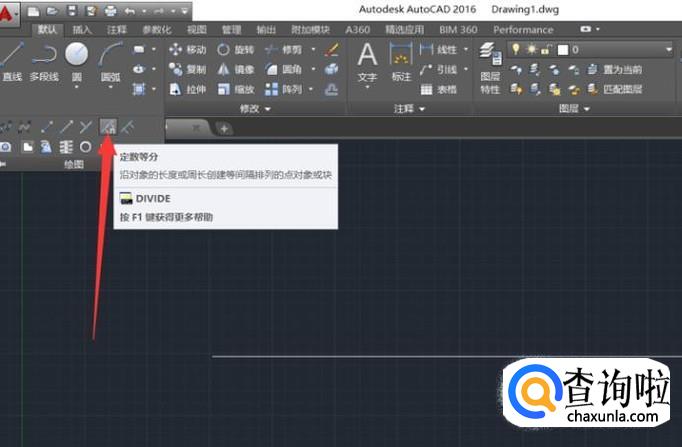Click layer 0 white color swatch
This screenshot has height=447, width=682.
(563, 50)
